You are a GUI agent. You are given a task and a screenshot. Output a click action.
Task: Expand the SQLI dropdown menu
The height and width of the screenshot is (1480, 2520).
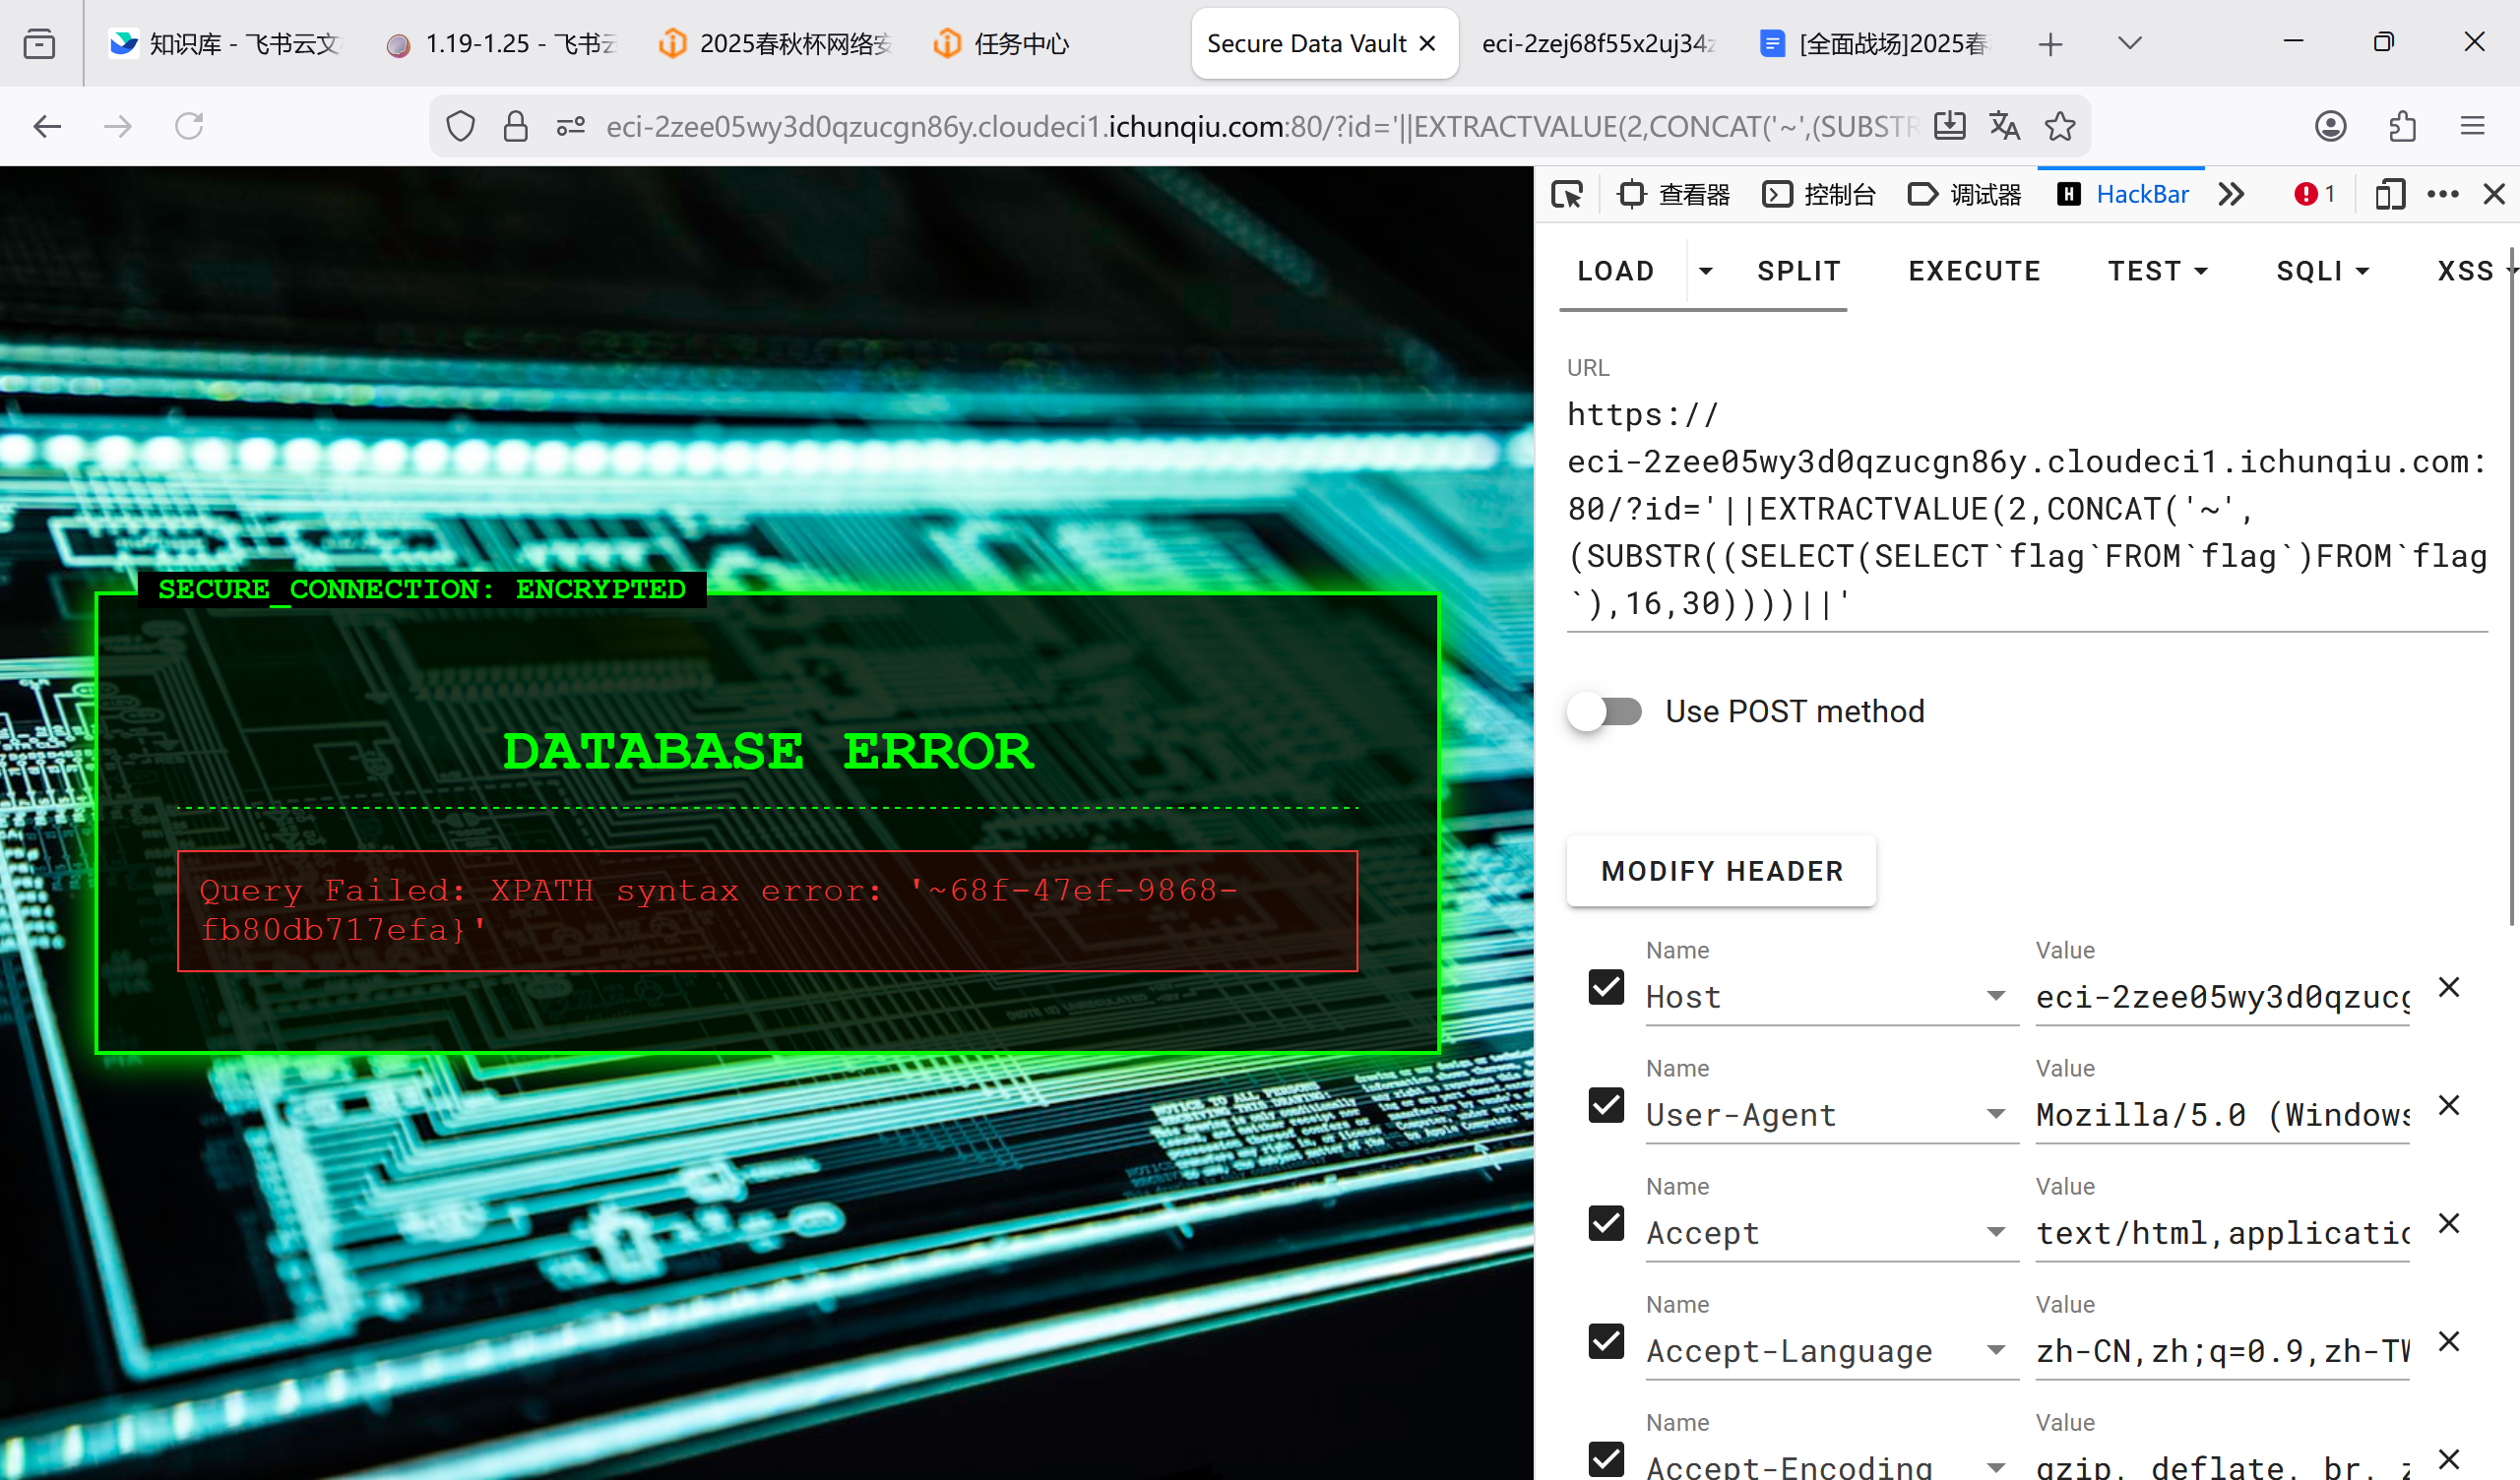(x=2322, y=271)
